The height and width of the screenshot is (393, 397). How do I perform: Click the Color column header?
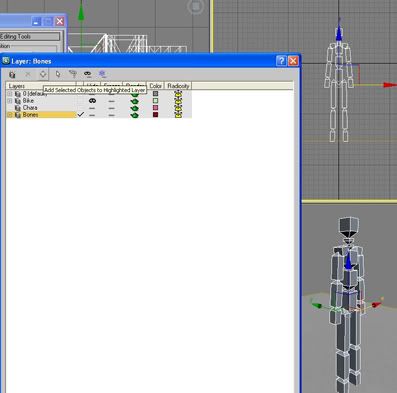[x=155, y=86]
